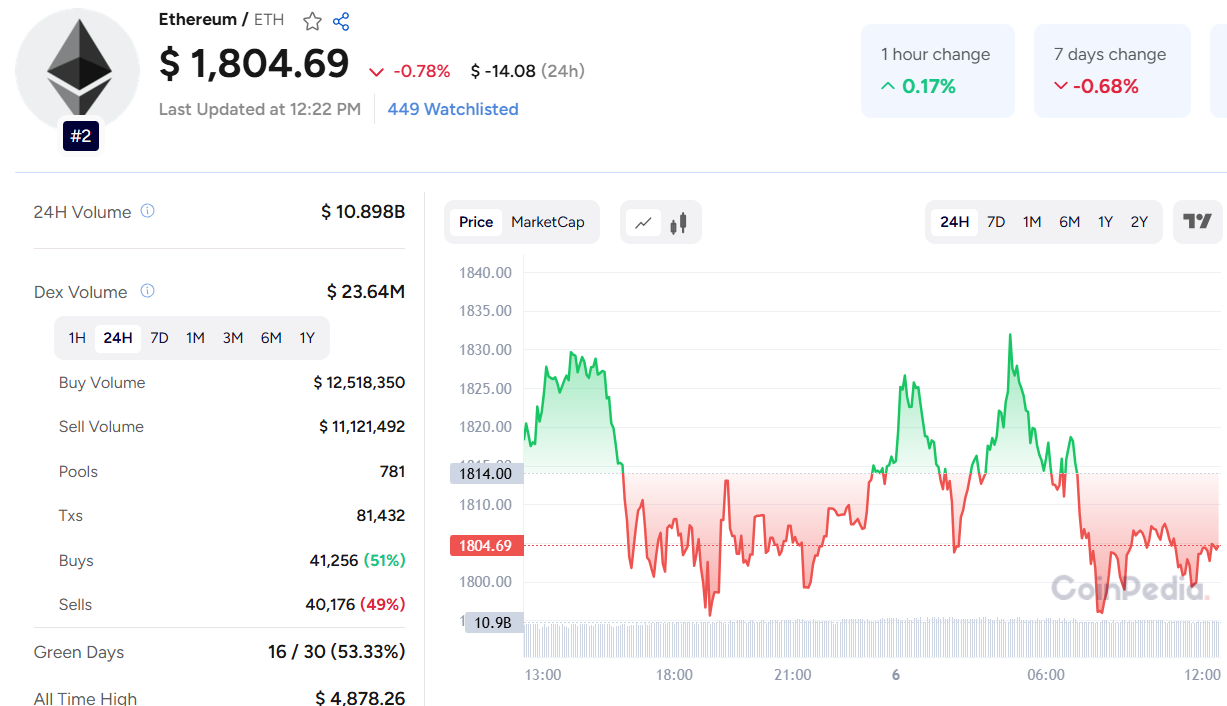1227x706 pixels.
Task: Click the Pools count 781
Action: coord(392,472)
